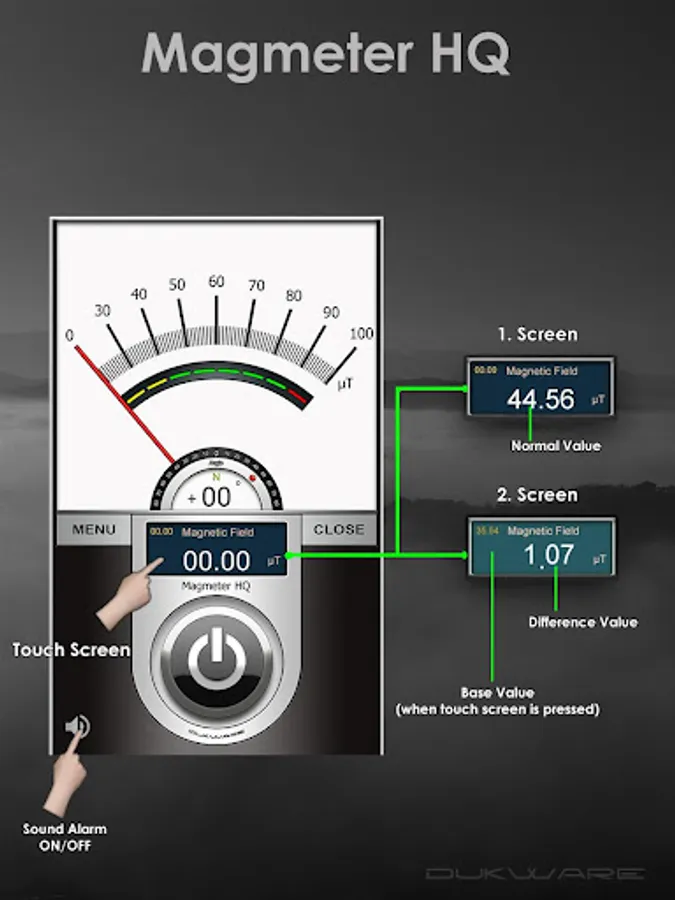This screenshot has width=675, height=900.
Task: Click the 1.07 difference value screen
Action: tap(542, 547)
